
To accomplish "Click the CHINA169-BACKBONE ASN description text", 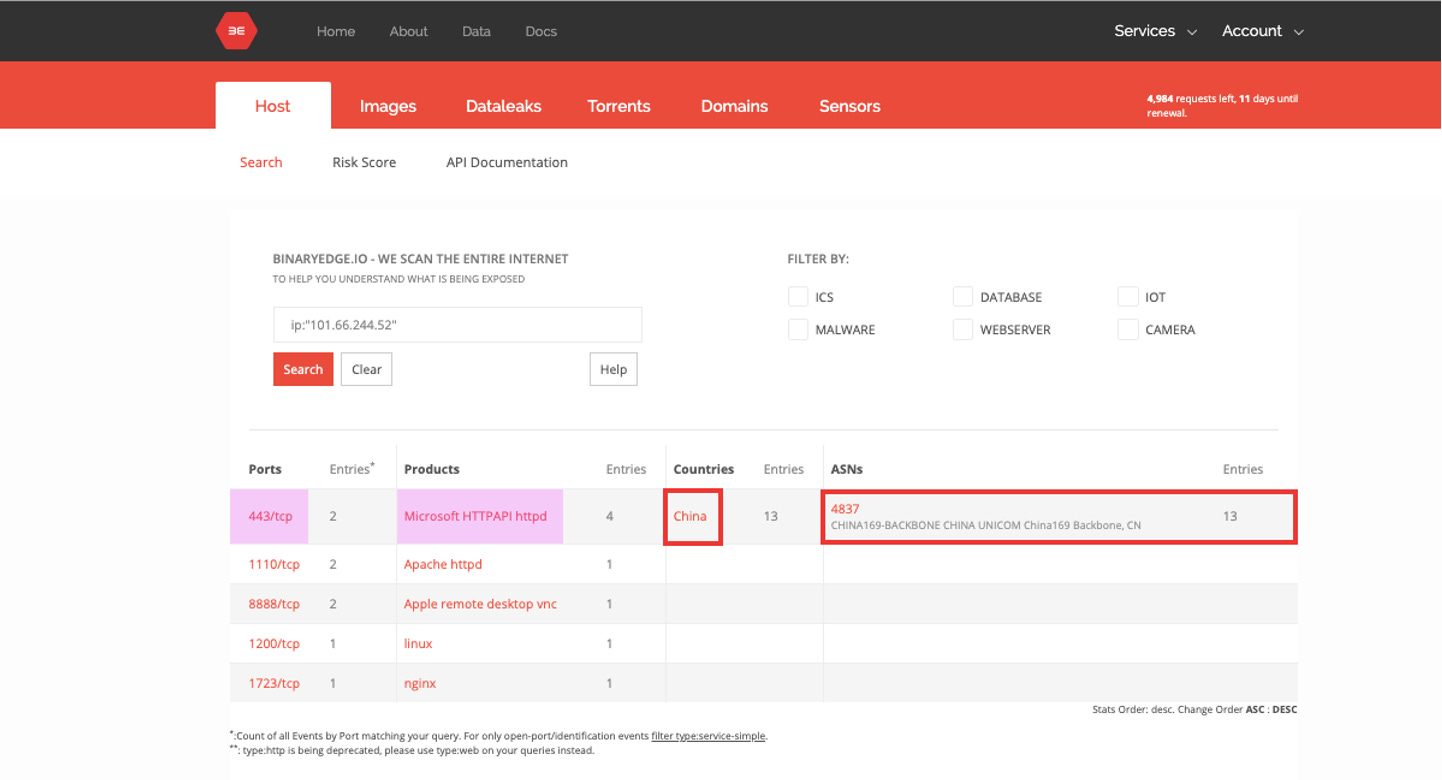I will tap(986, 525).
